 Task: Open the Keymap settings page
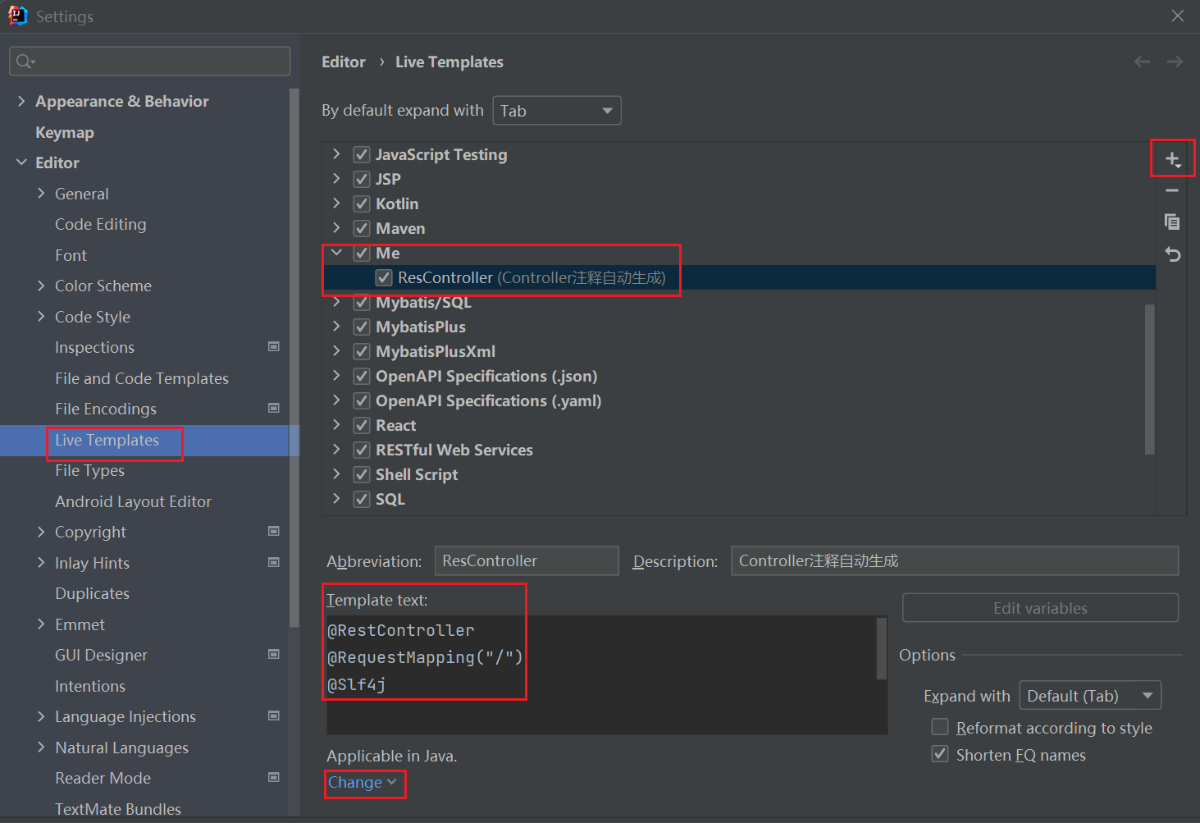[64, 132]
